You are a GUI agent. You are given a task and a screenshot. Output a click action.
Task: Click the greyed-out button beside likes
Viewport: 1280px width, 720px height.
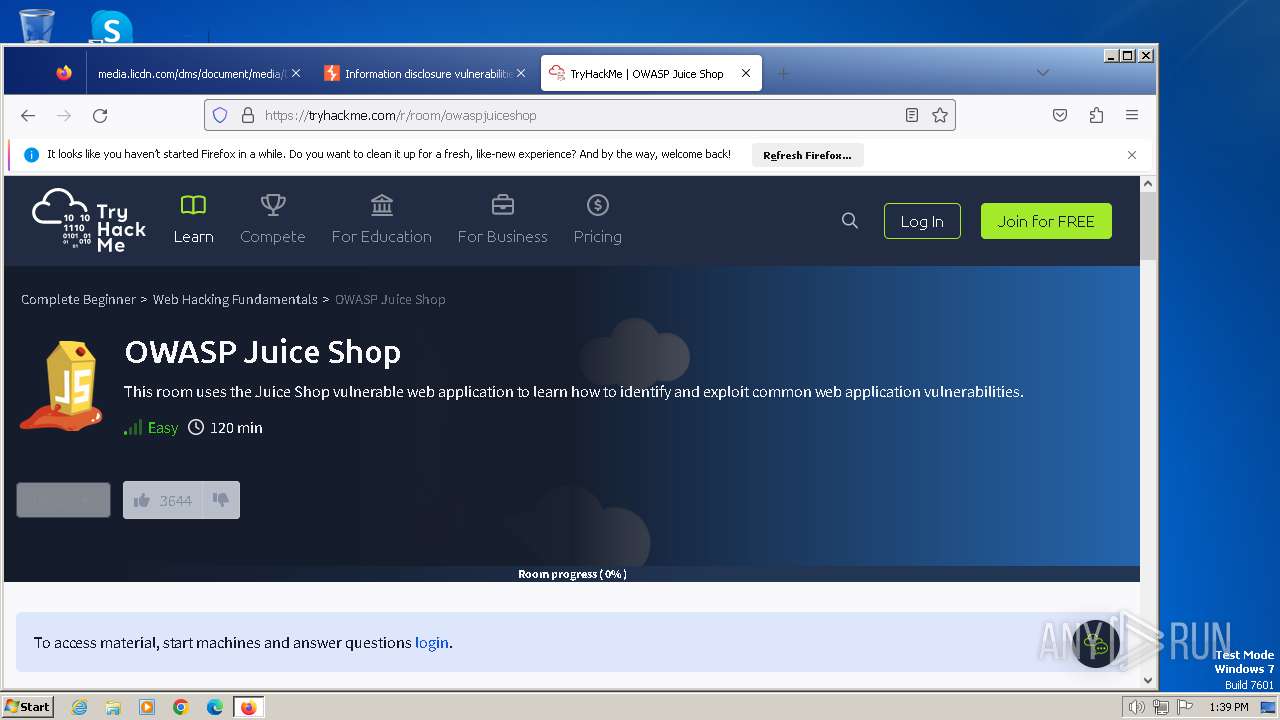pos(63,500)
